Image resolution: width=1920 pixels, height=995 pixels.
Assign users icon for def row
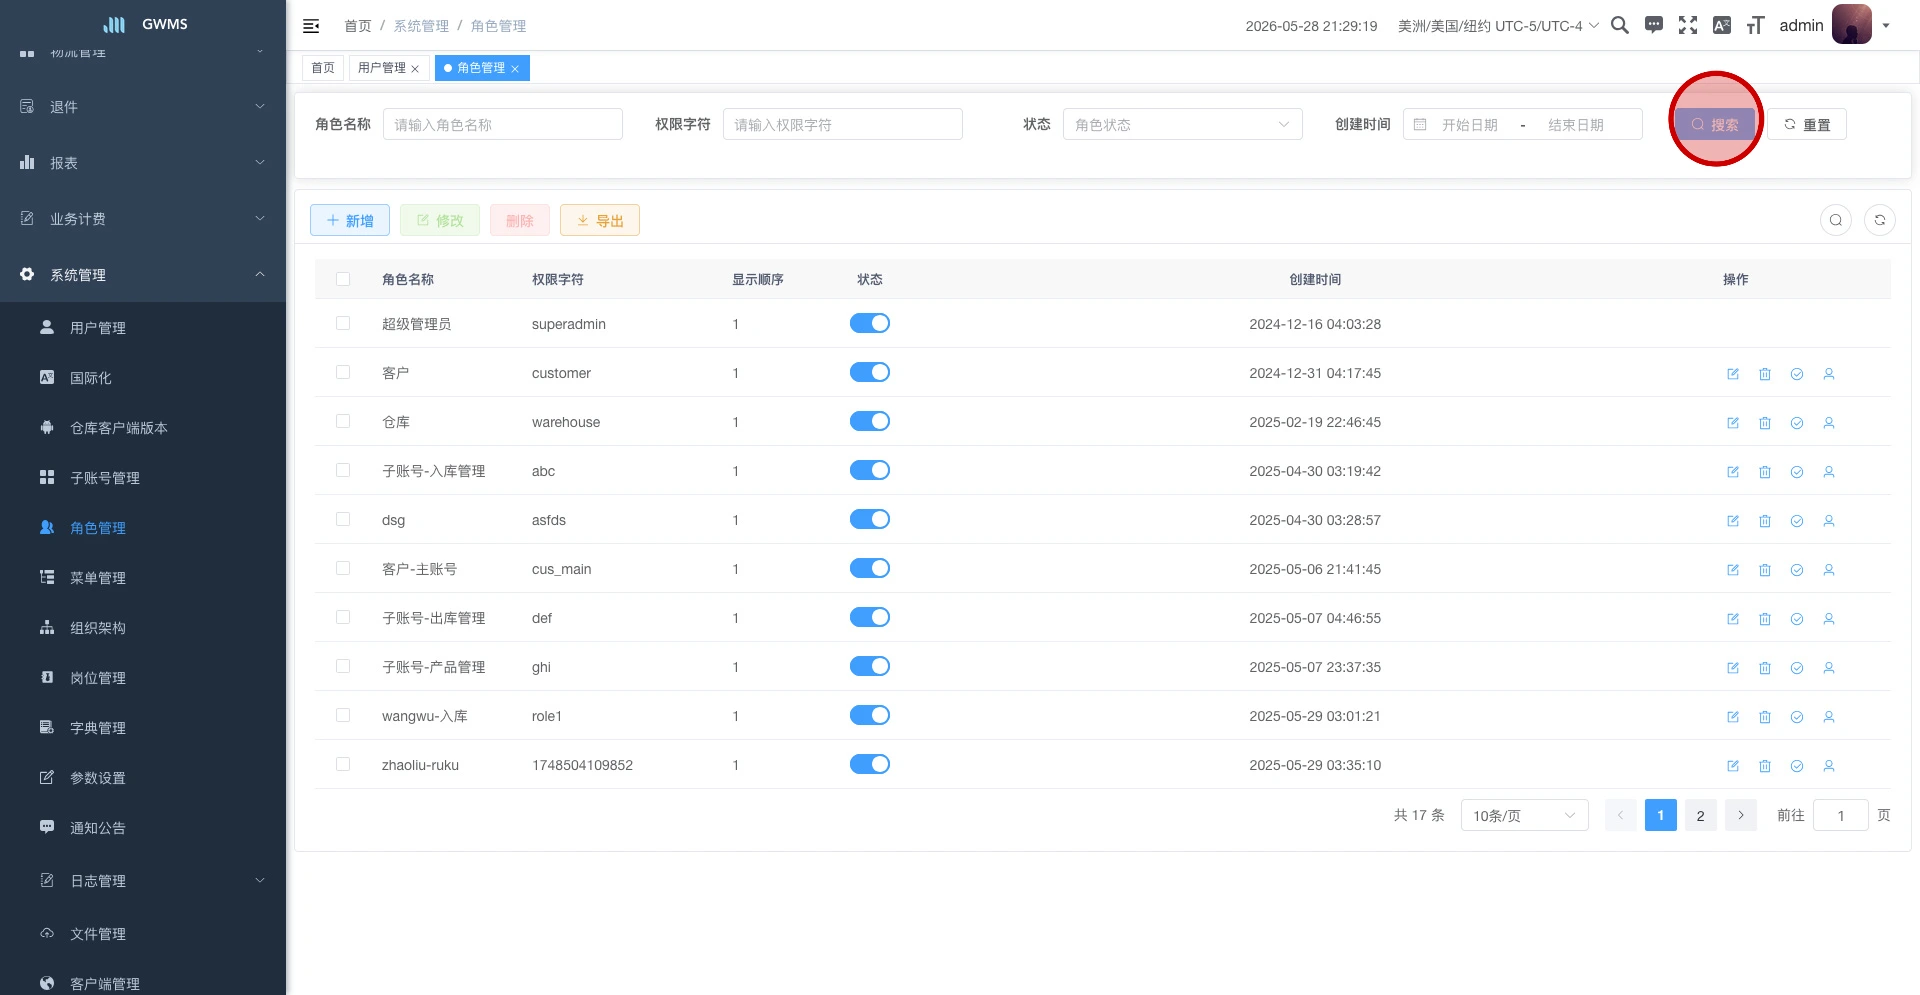click(x=1829, y=619)
